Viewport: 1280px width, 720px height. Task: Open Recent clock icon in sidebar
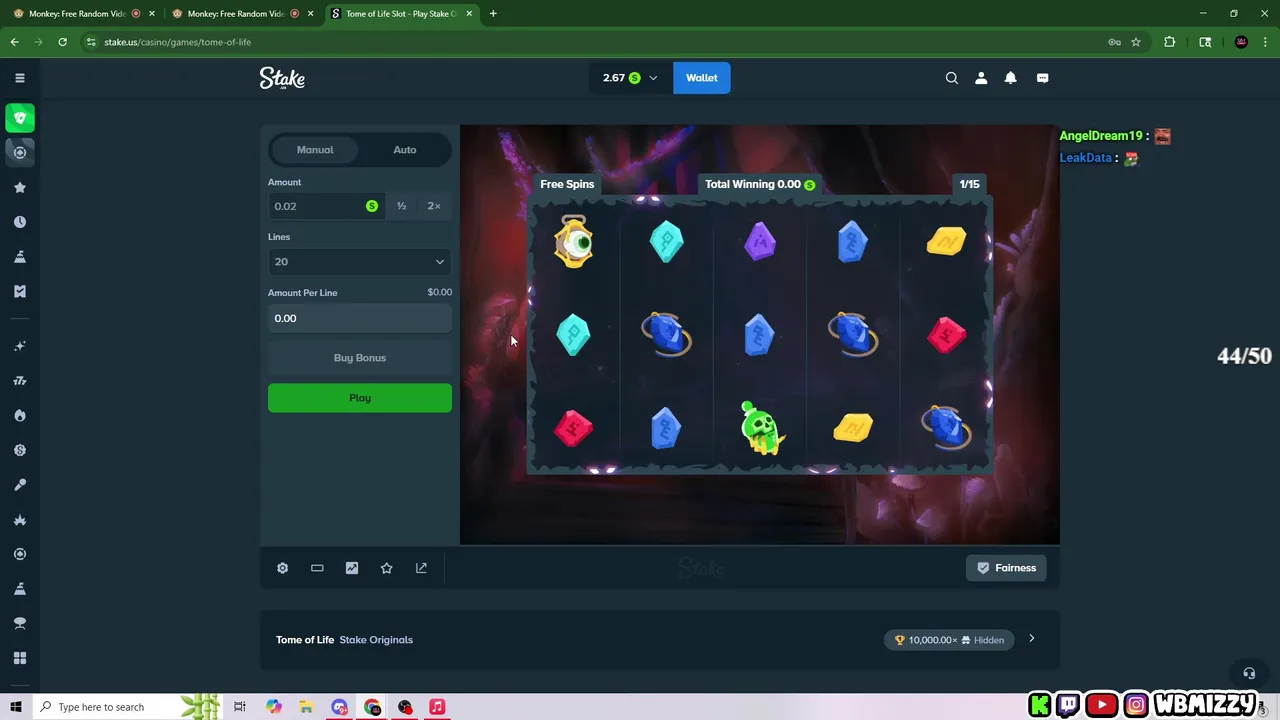tap(20, 222)
